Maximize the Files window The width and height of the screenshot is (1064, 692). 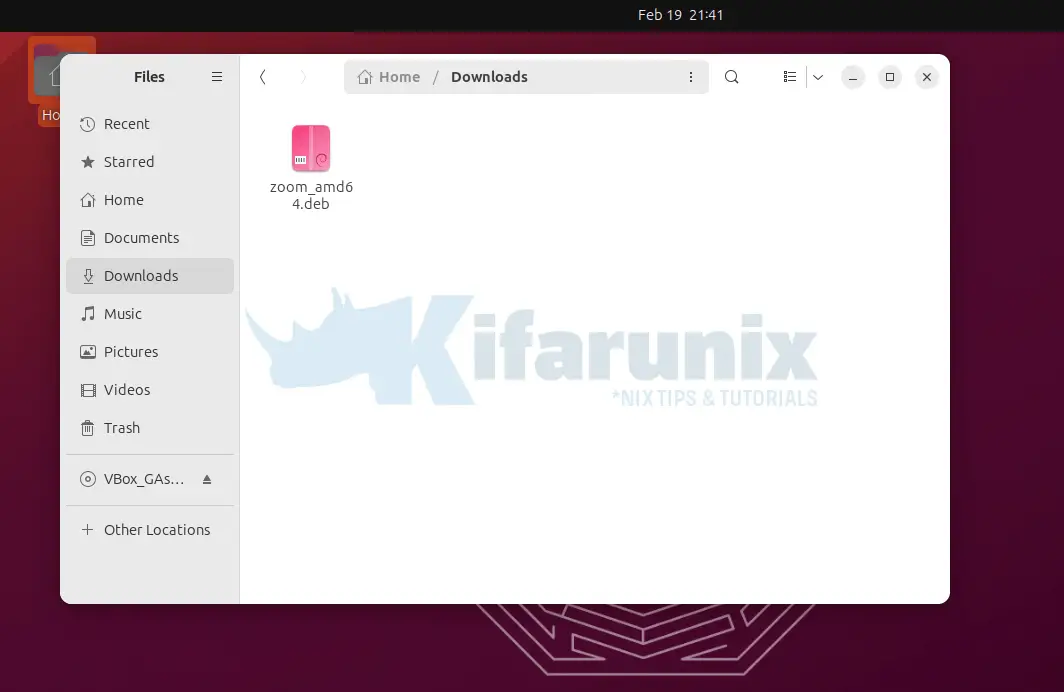tap(889, 77)
